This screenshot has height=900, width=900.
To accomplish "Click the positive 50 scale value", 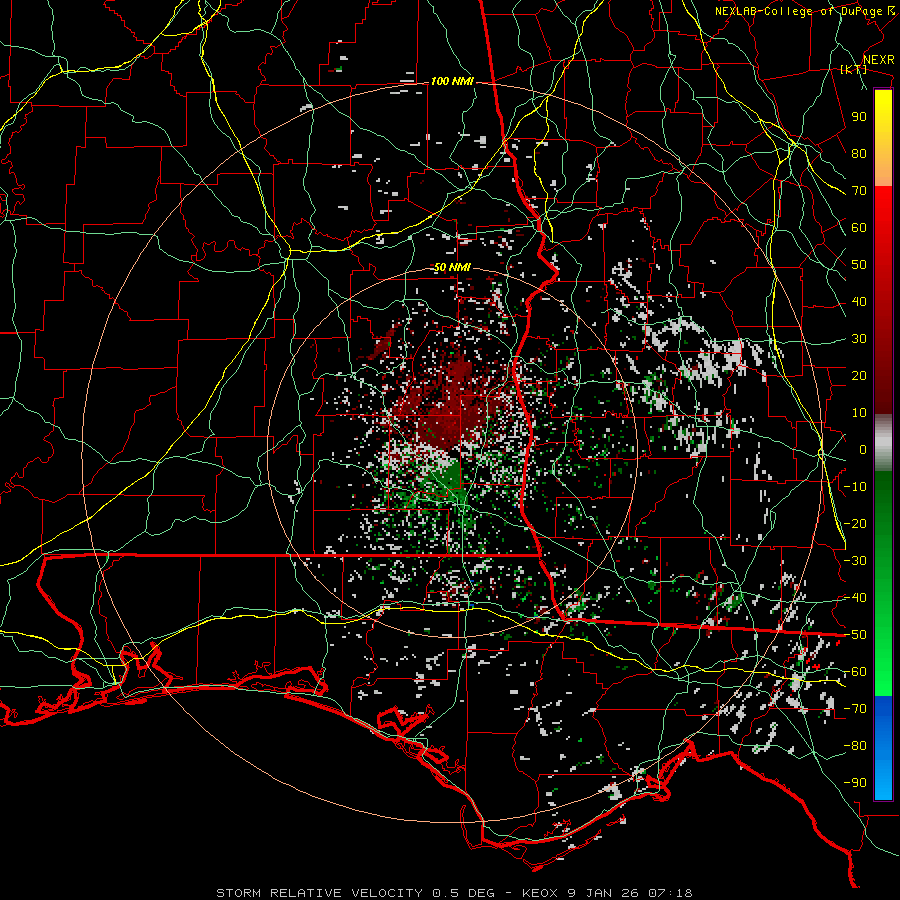I will click(x=859, y=265).
